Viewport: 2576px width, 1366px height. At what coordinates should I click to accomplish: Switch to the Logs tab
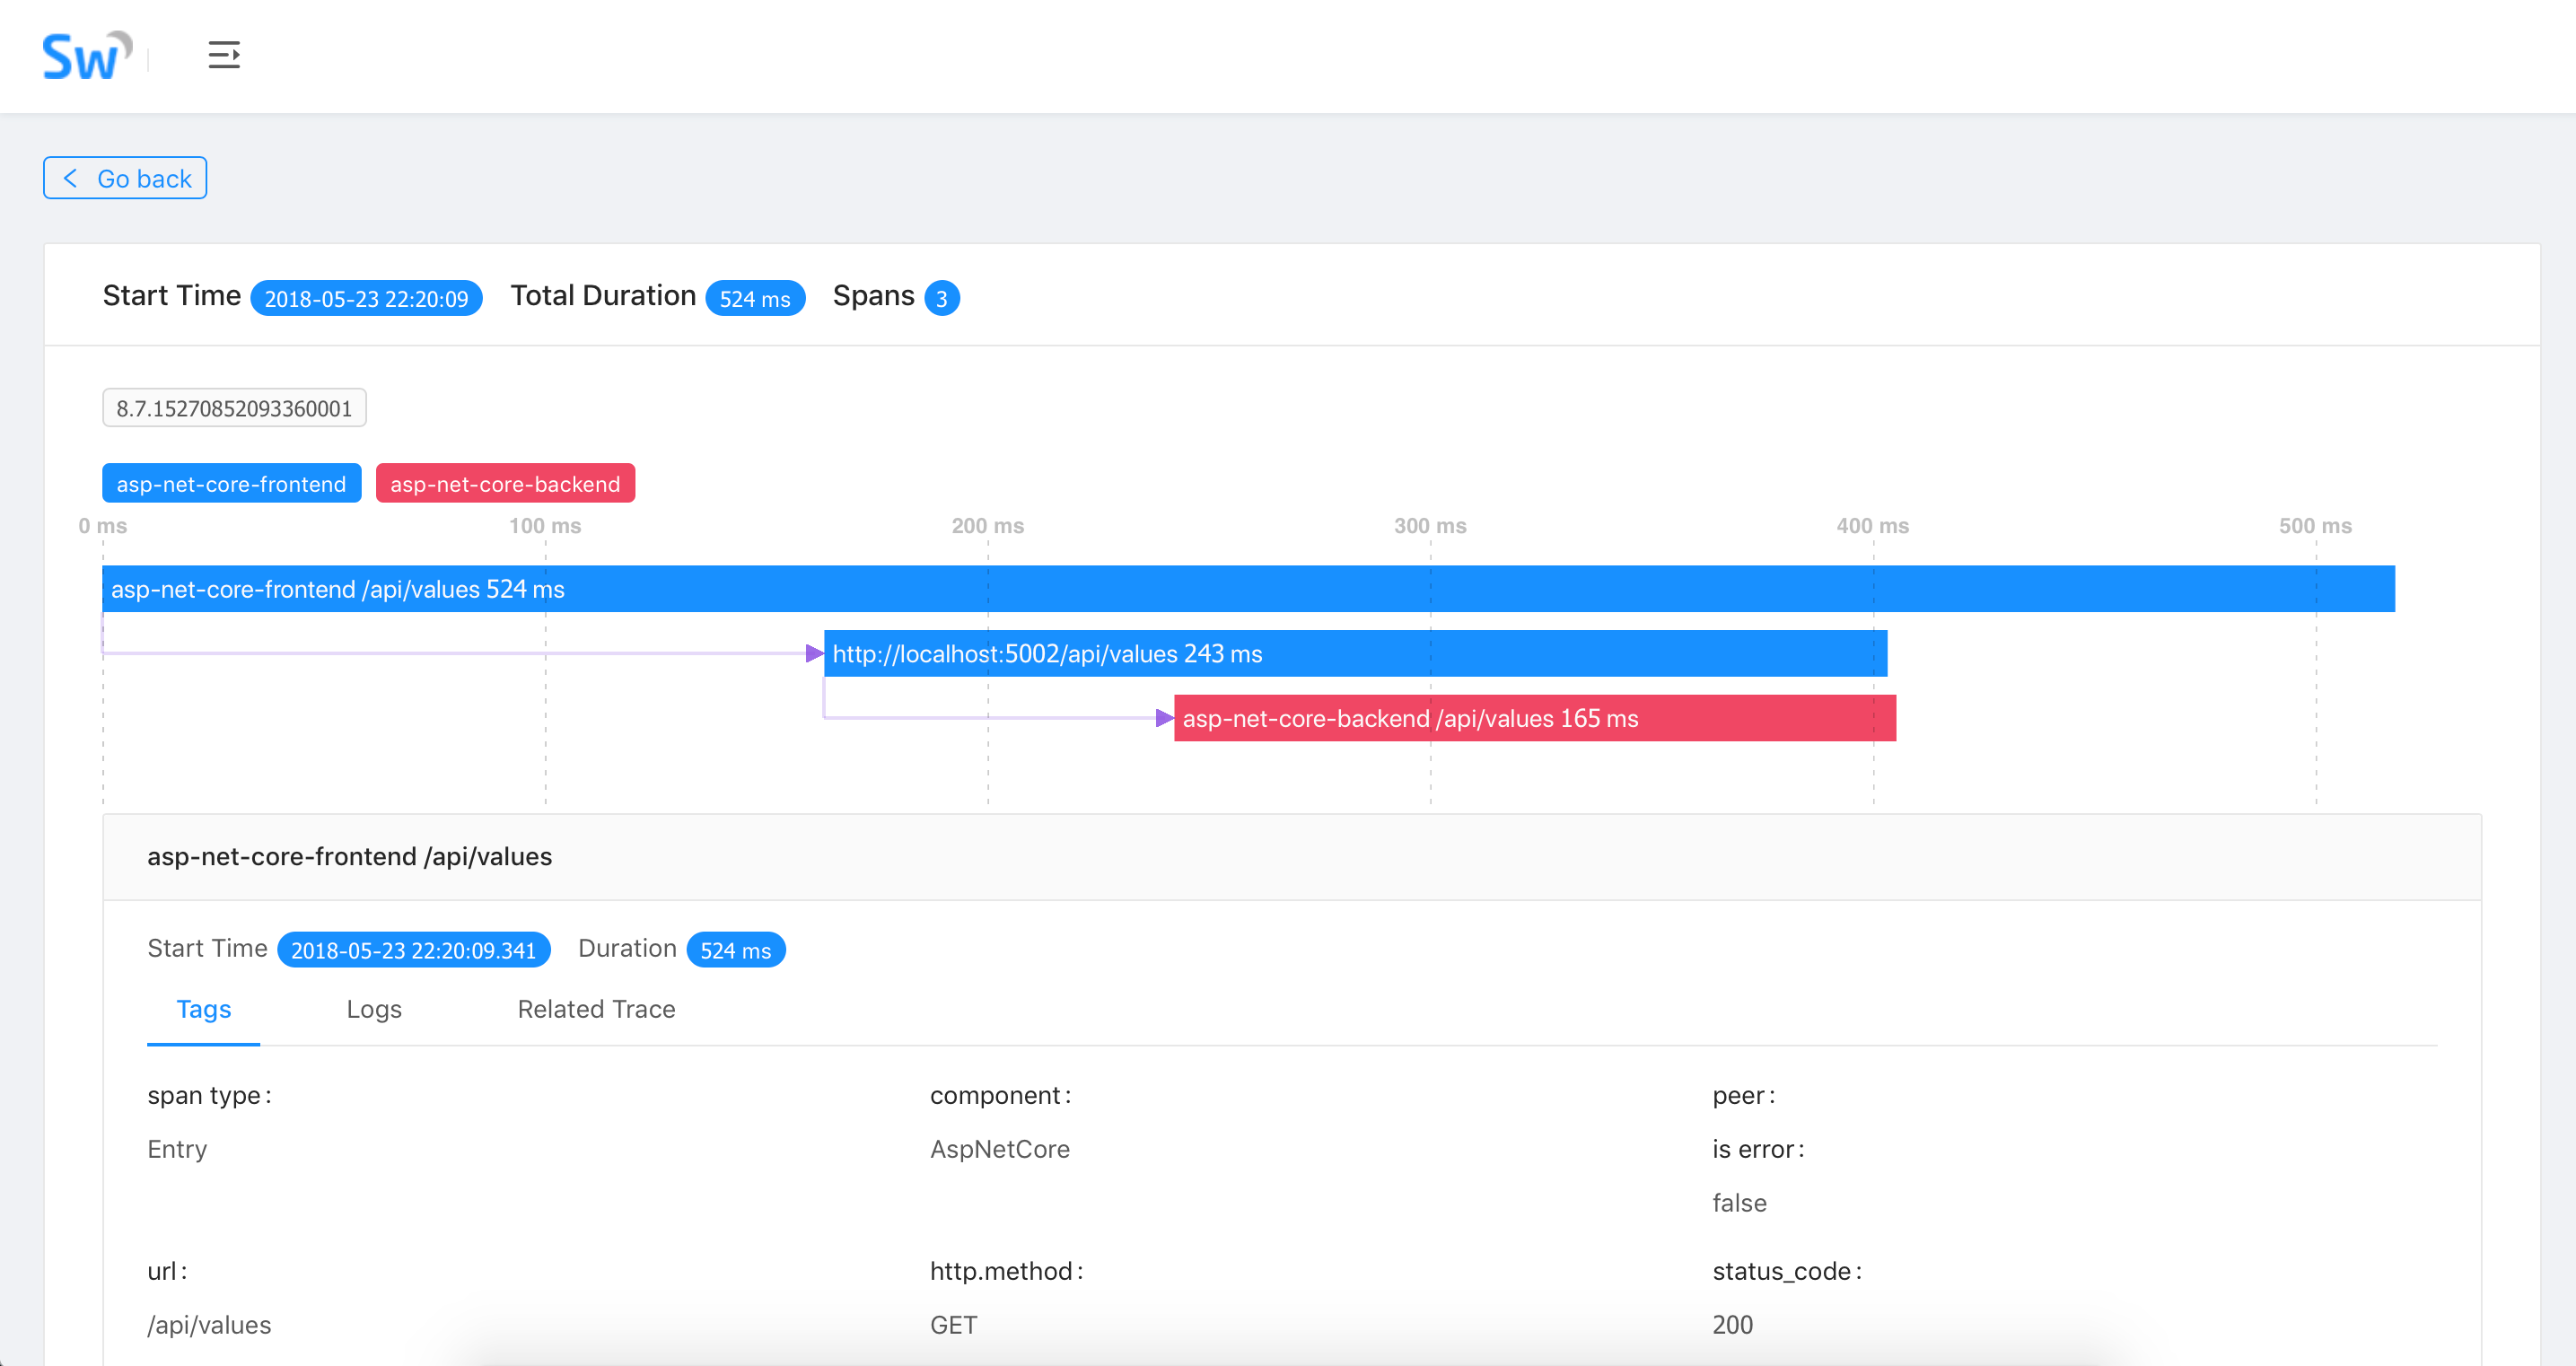tap(374, 1010)
